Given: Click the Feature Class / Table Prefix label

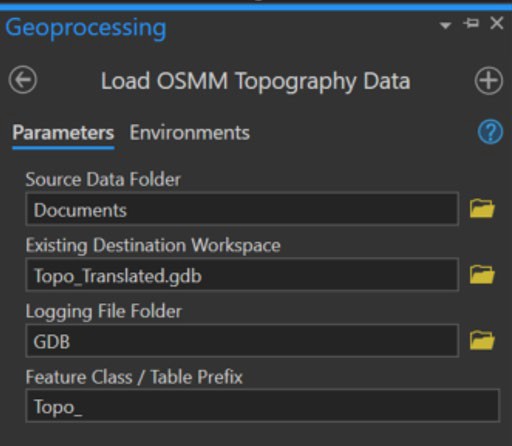Looking at the screenshot, I should 134,377.
